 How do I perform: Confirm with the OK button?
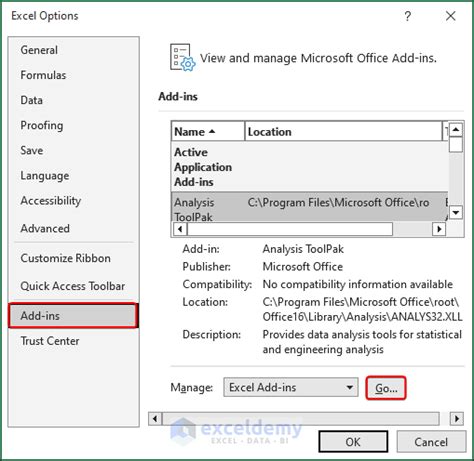pos(353,442)
